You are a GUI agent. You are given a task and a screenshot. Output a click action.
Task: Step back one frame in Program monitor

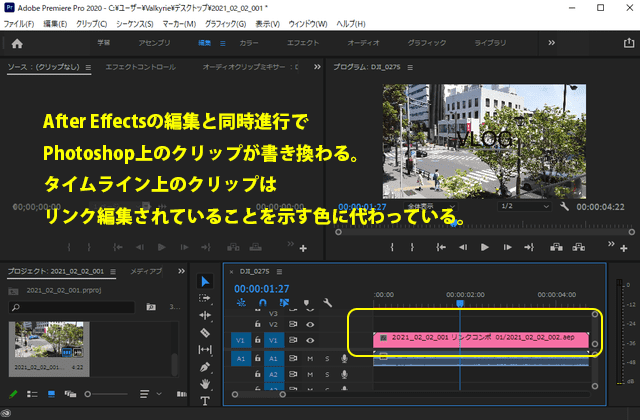click(463, 247)
